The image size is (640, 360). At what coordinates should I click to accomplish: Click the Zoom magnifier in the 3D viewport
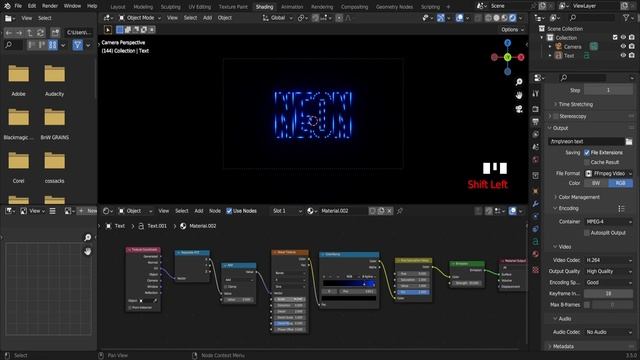point(519,82)
